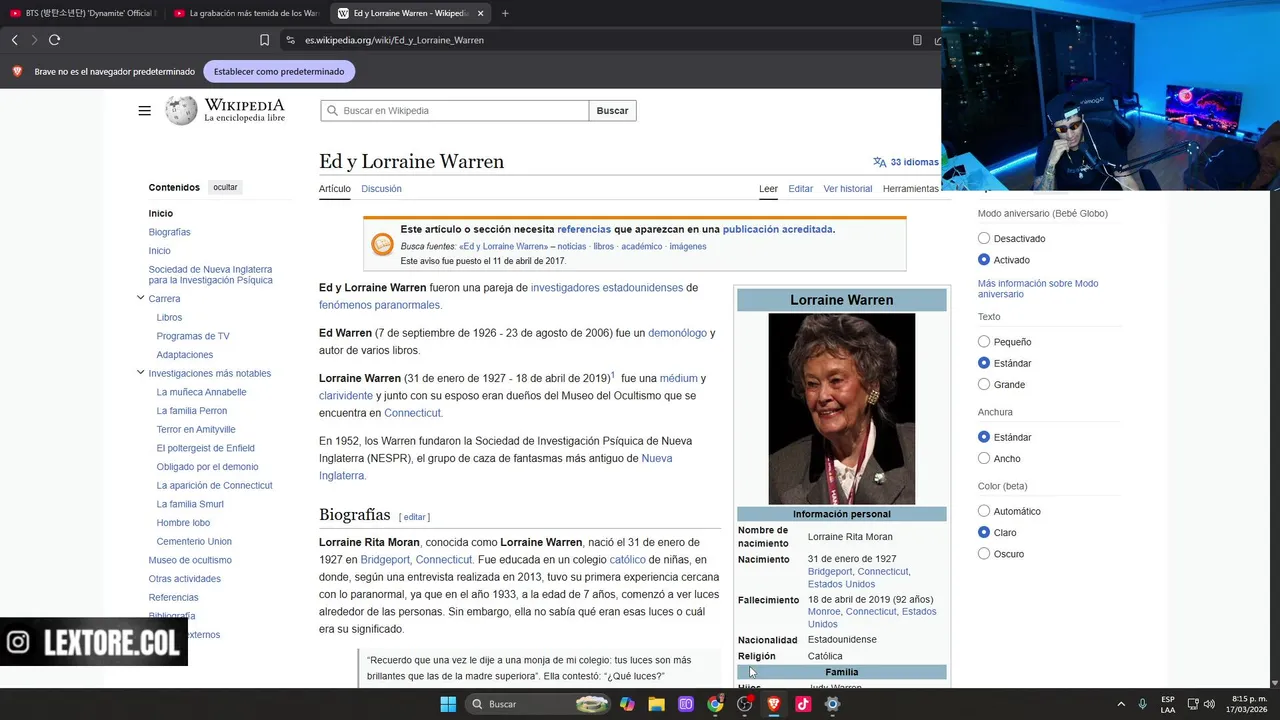The image size is (1280, 720).
Task: Jump to La muñeca Annabelle in contents
Action: pos(201,392)
